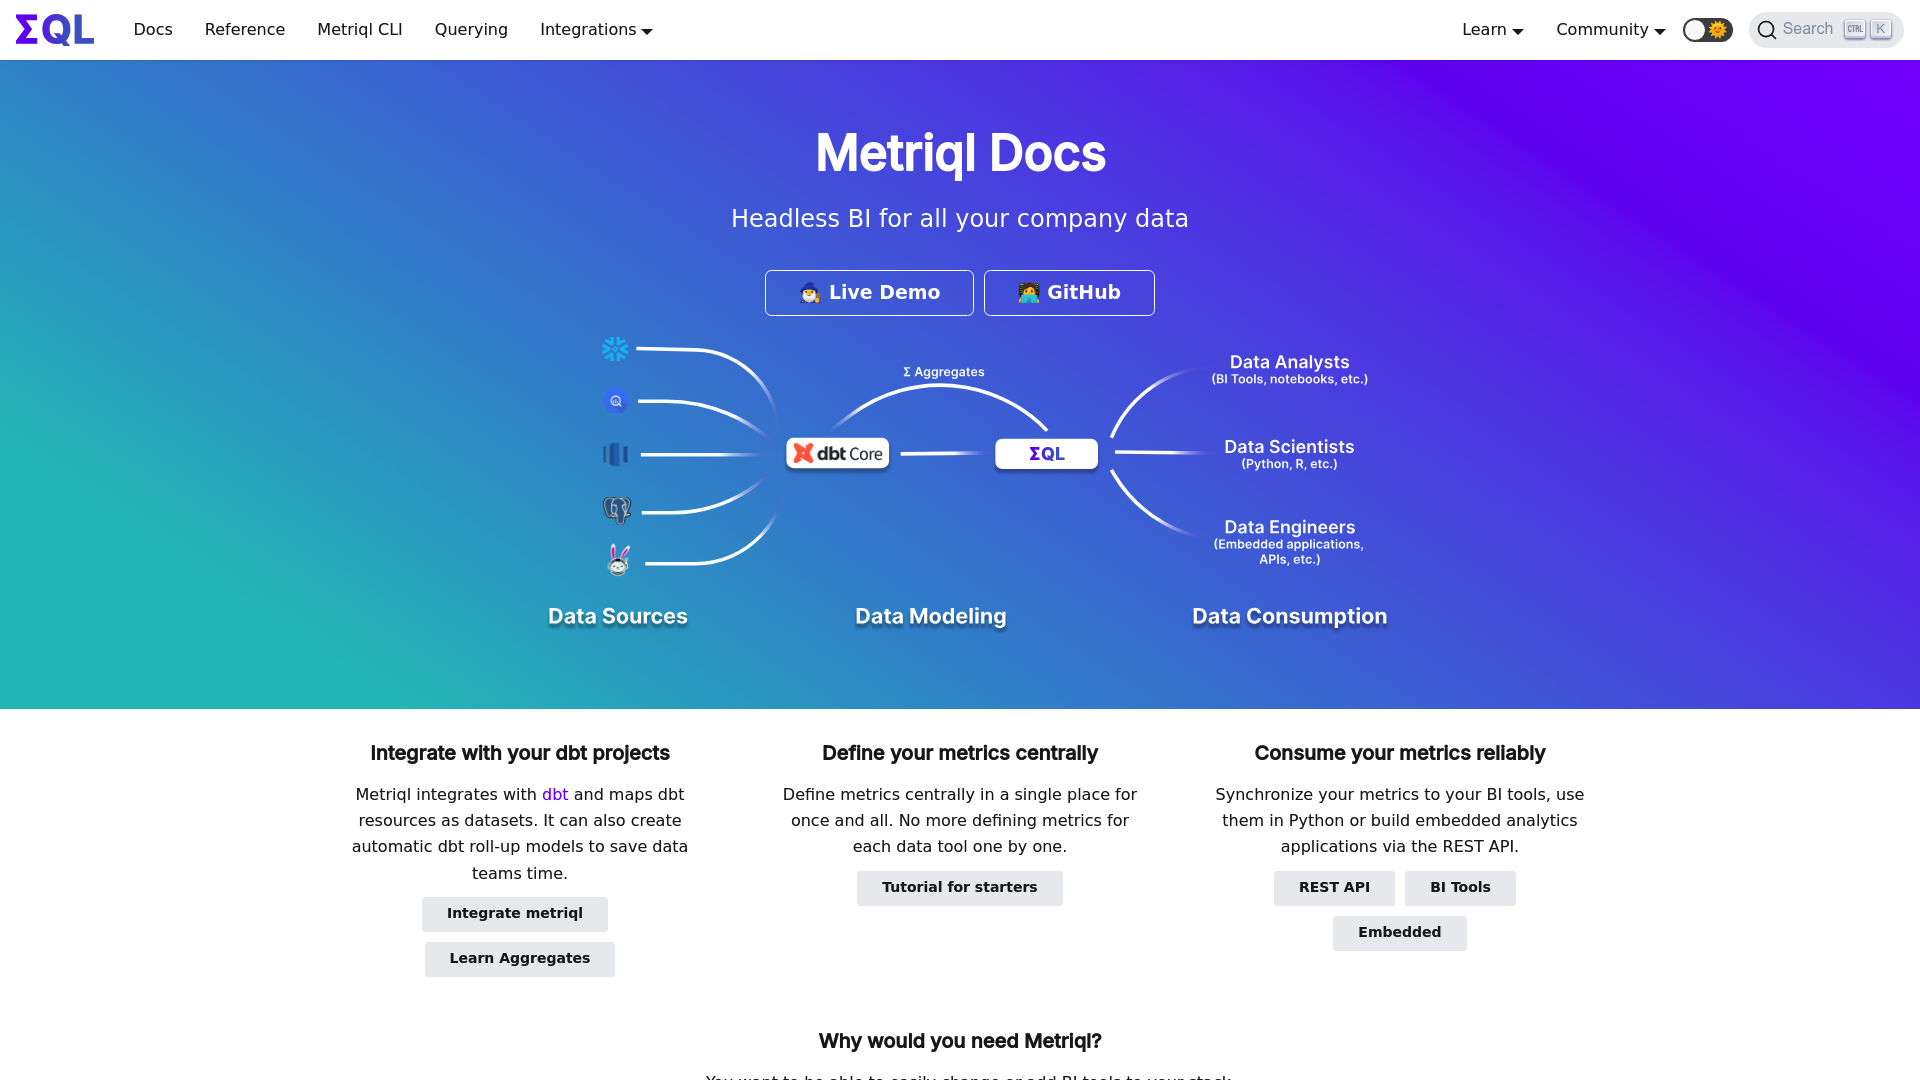Click the snowflake data source icon

[615, 348]
